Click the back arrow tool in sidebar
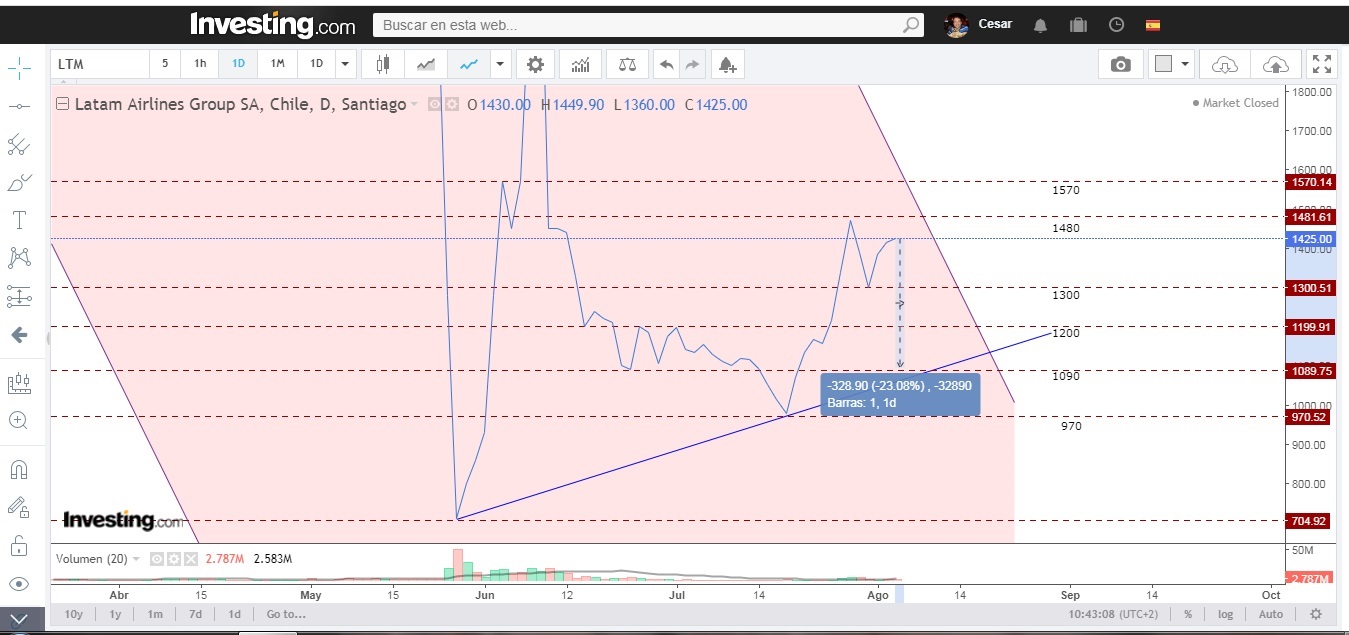The image size is (1349, 635). point(19,335)
